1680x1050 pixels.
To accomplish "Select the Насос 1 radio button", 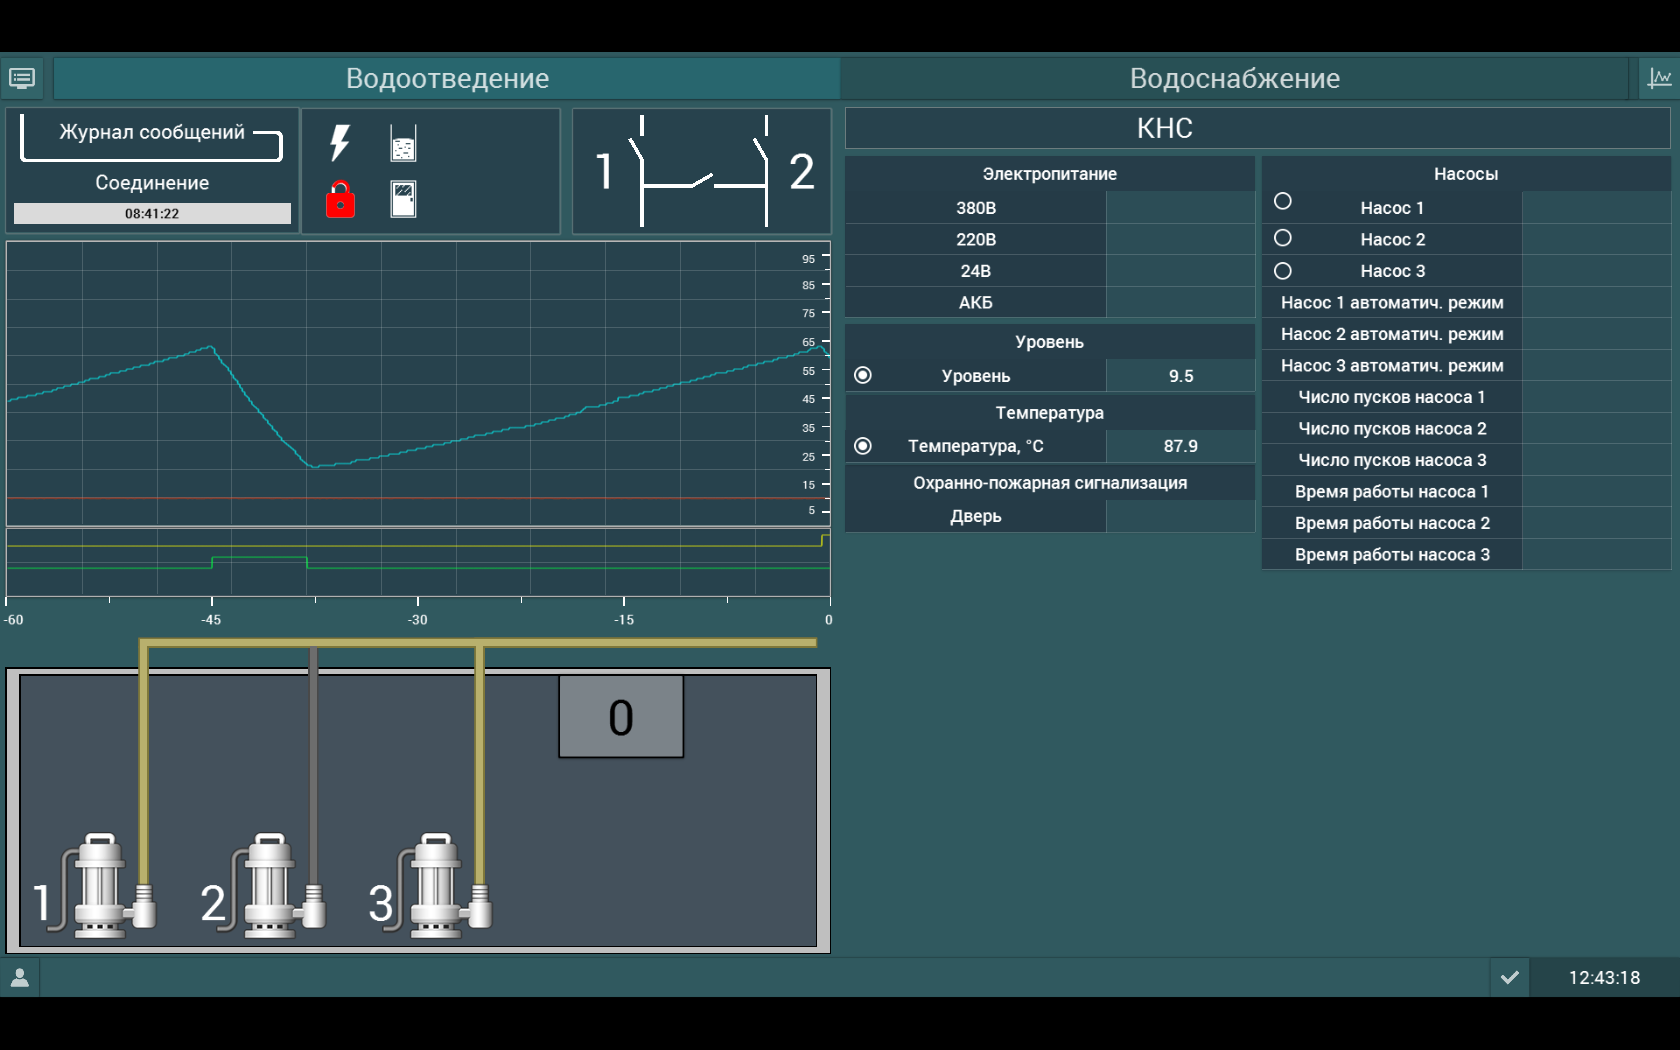I will [1283, 202].
